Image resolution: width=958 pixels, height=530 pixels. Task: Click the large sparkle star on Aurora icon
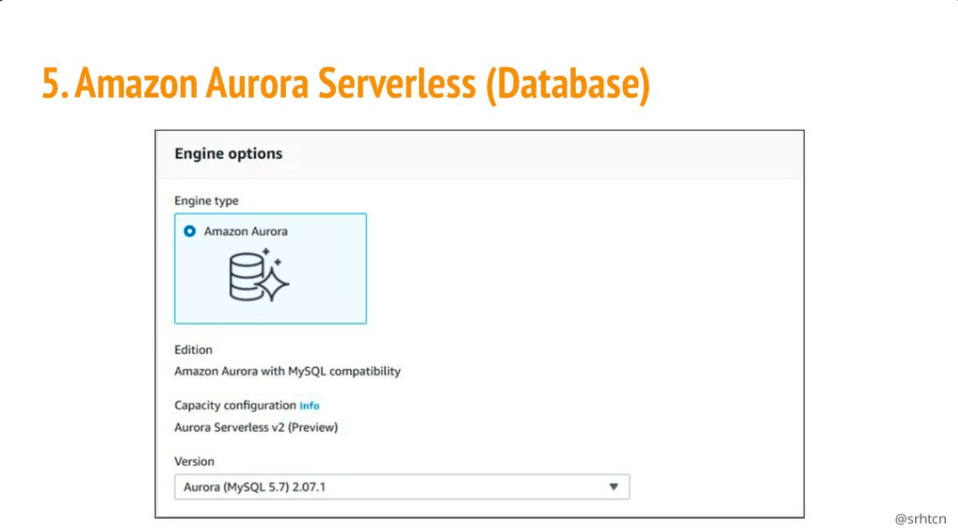tap(272, 285)
